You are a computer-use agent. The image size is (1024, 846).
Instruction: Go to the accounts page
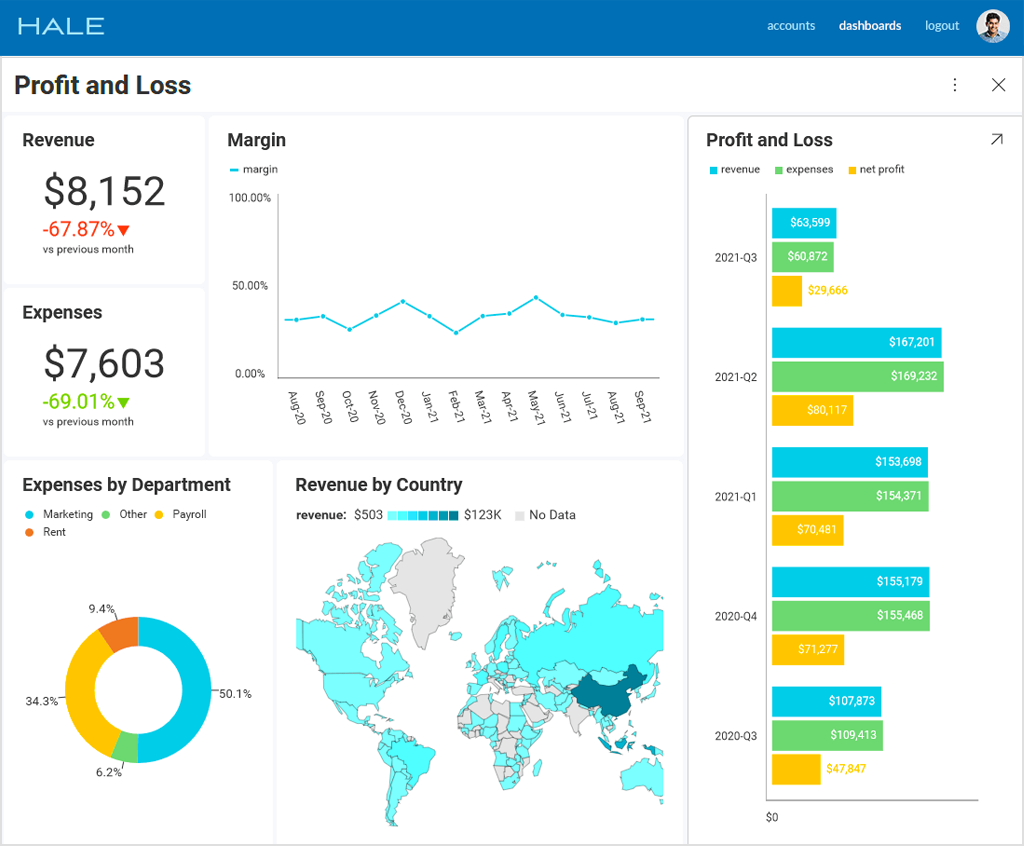791,26
